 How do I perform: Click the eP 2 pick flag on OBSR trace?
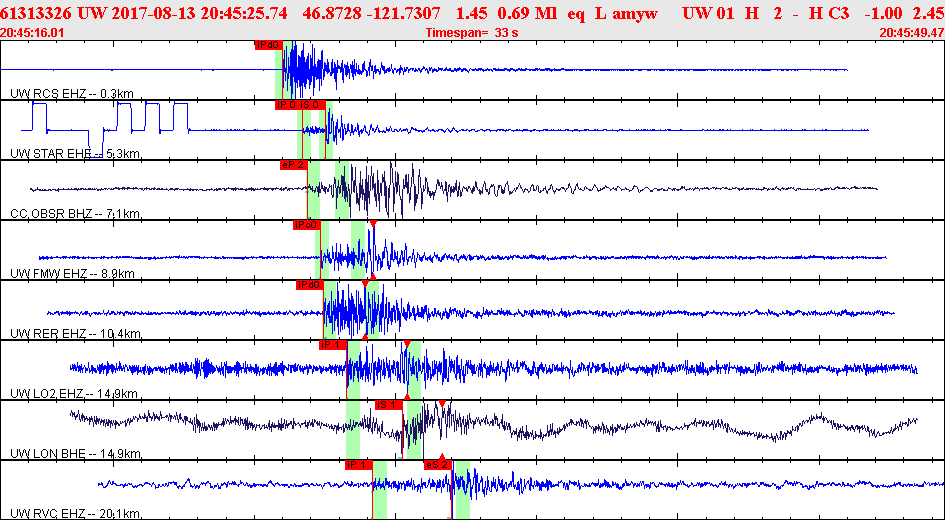tap(293, 165)
